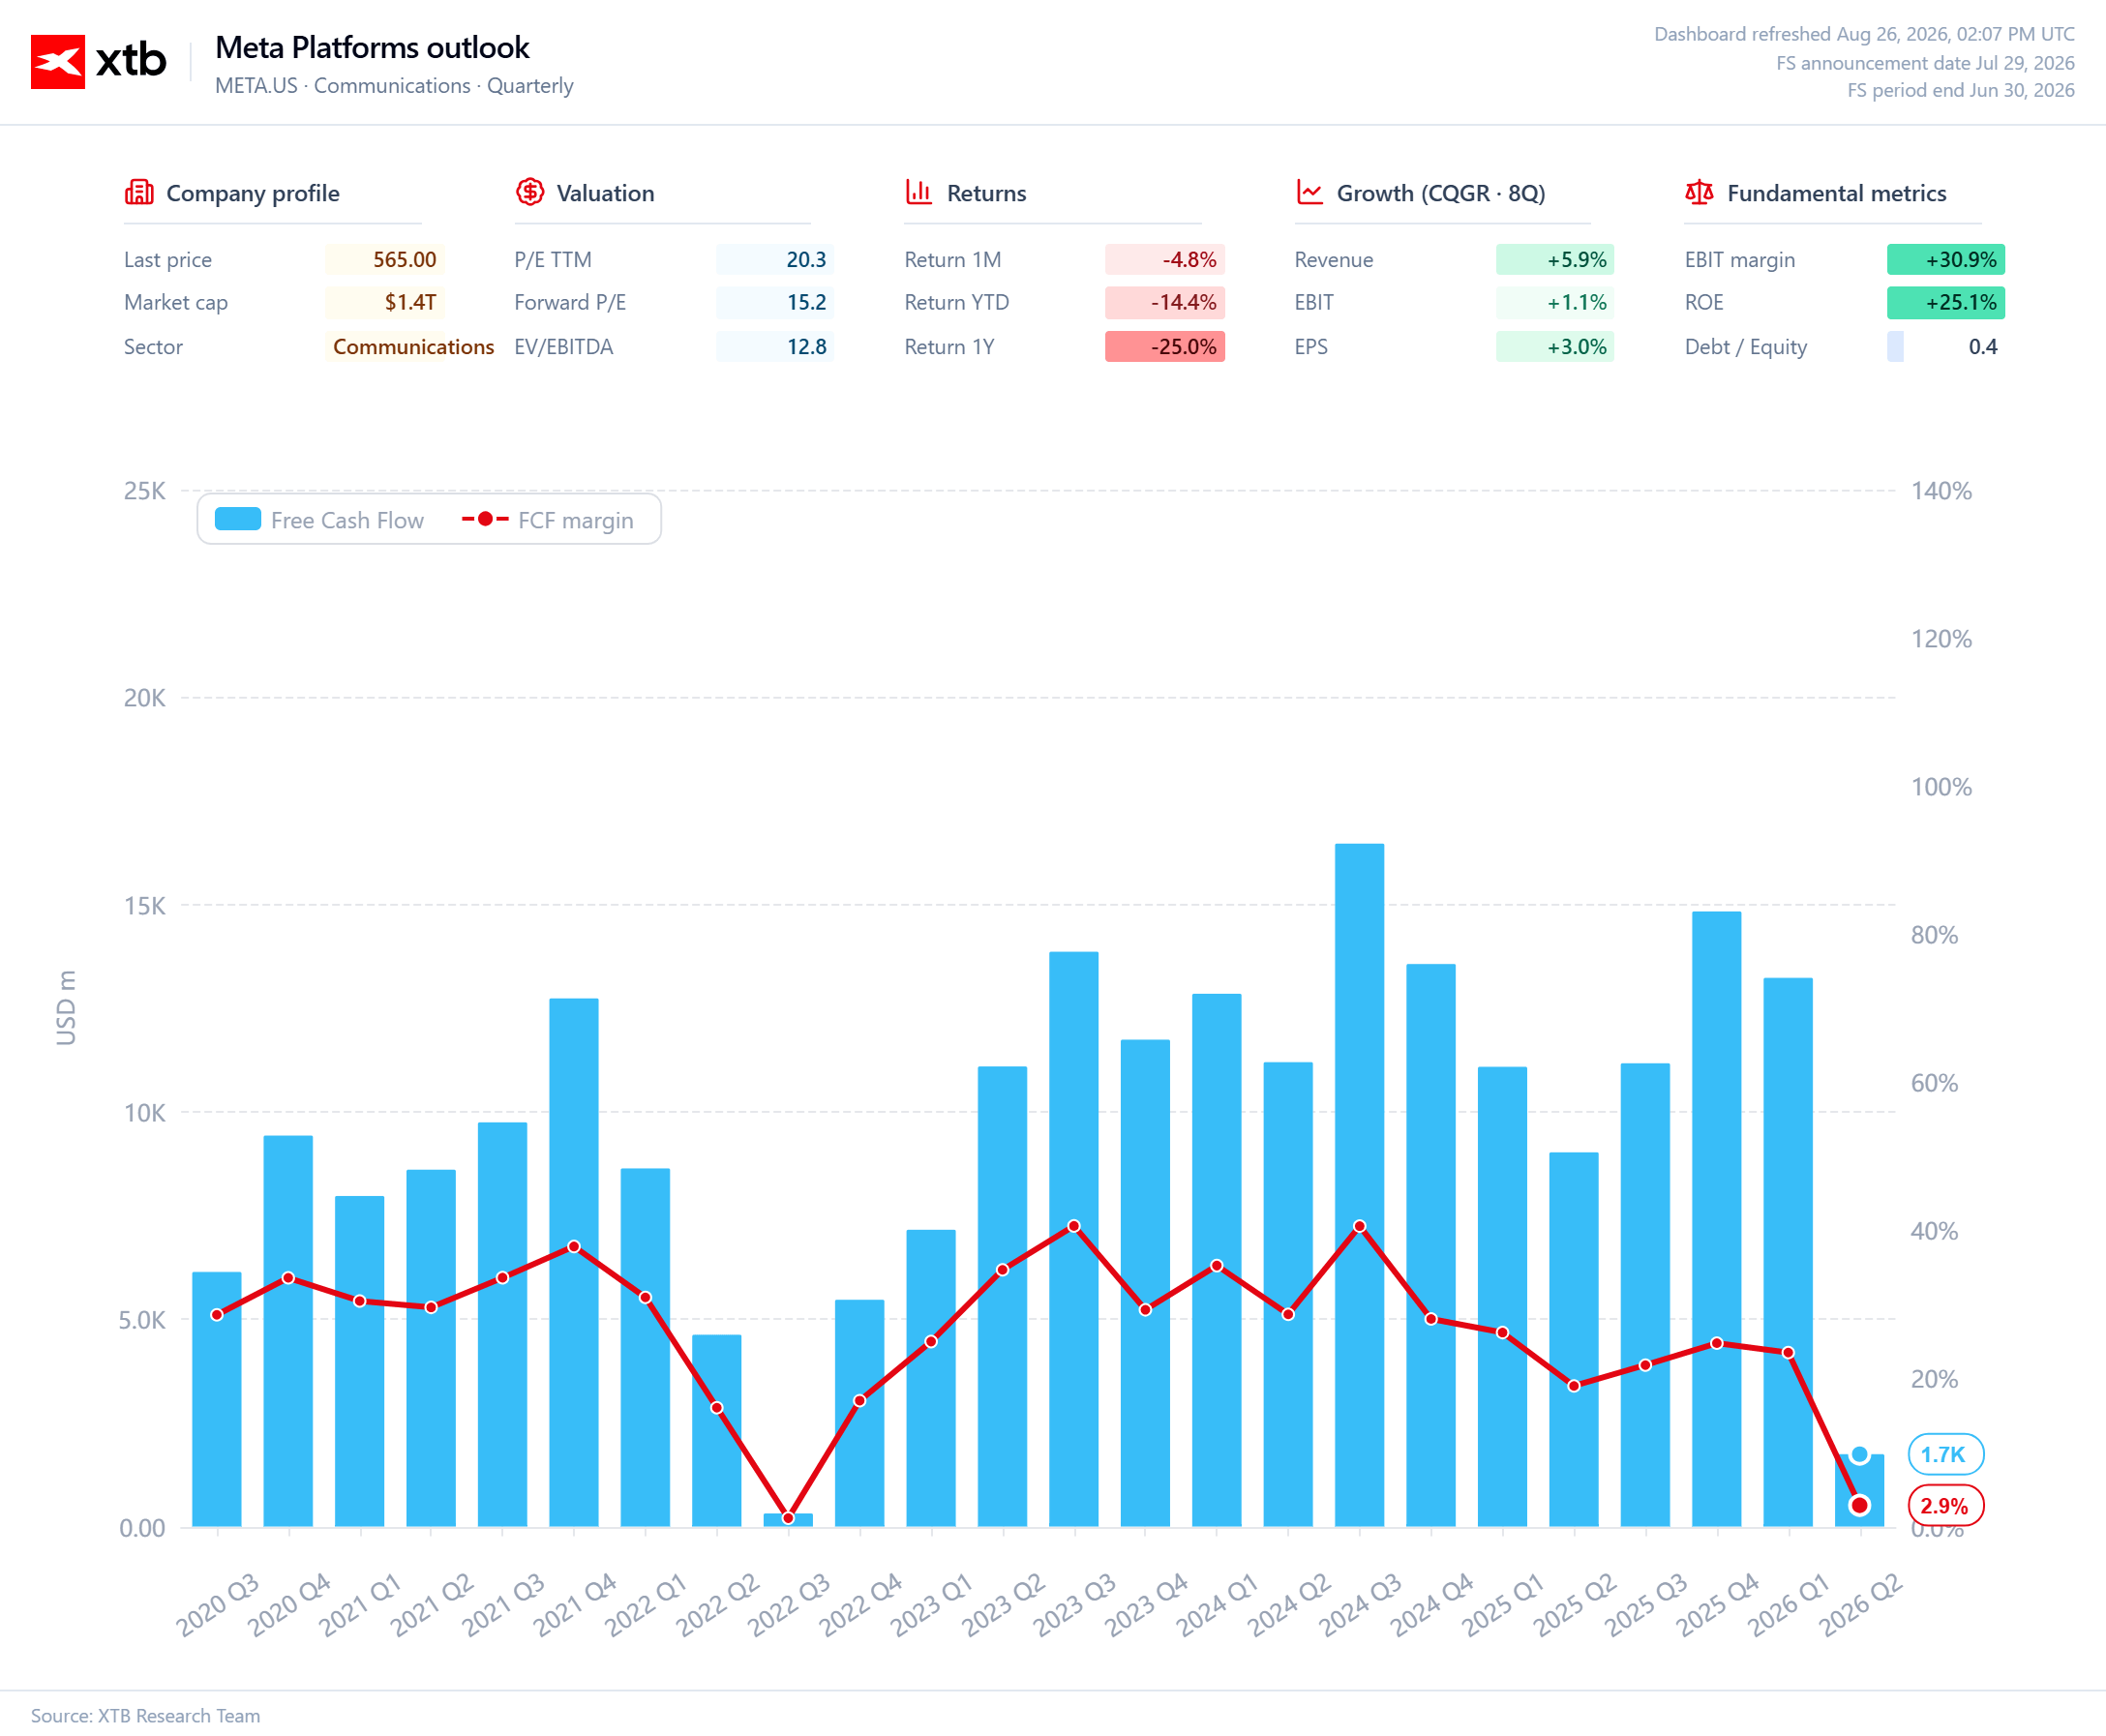
Task: Click the red "2.9%" margin callout
Action: click(x=1945, y=1506)
